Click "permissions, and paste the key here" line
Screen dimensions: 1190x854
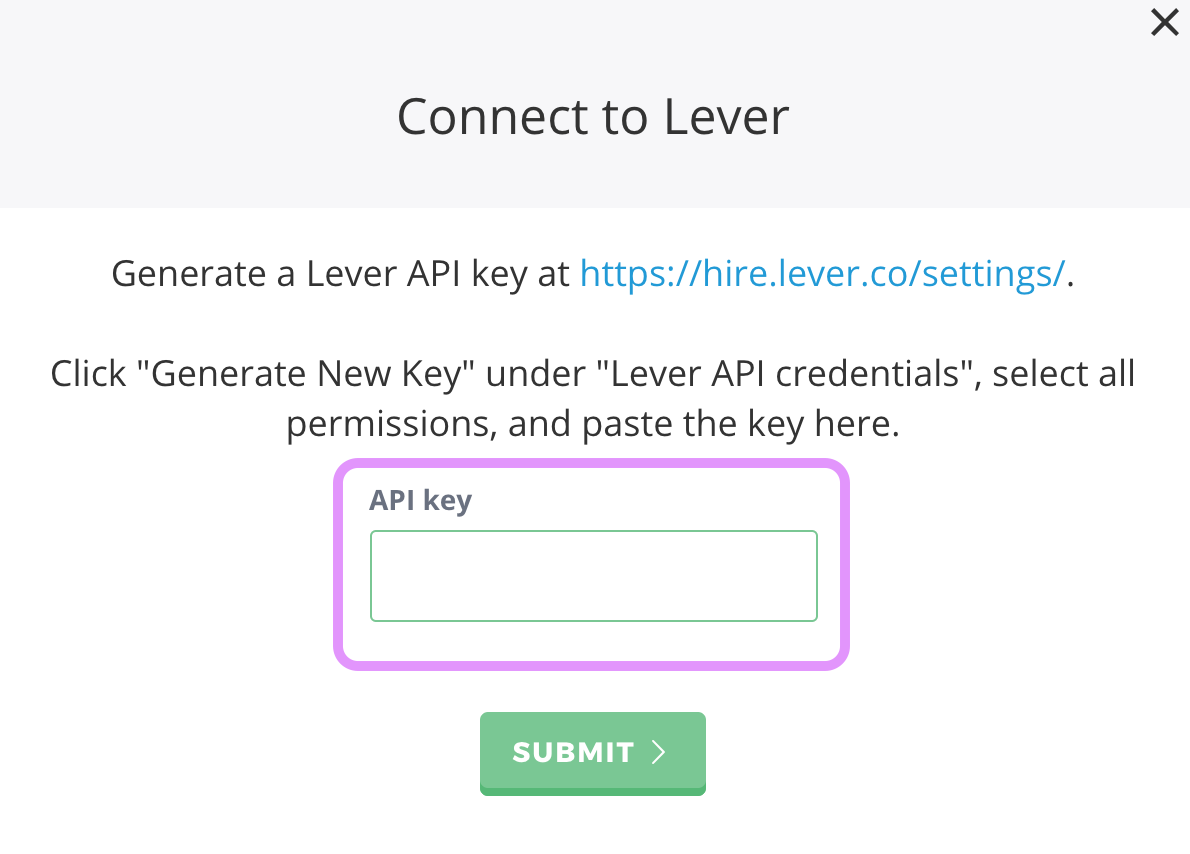coord(593,425)
